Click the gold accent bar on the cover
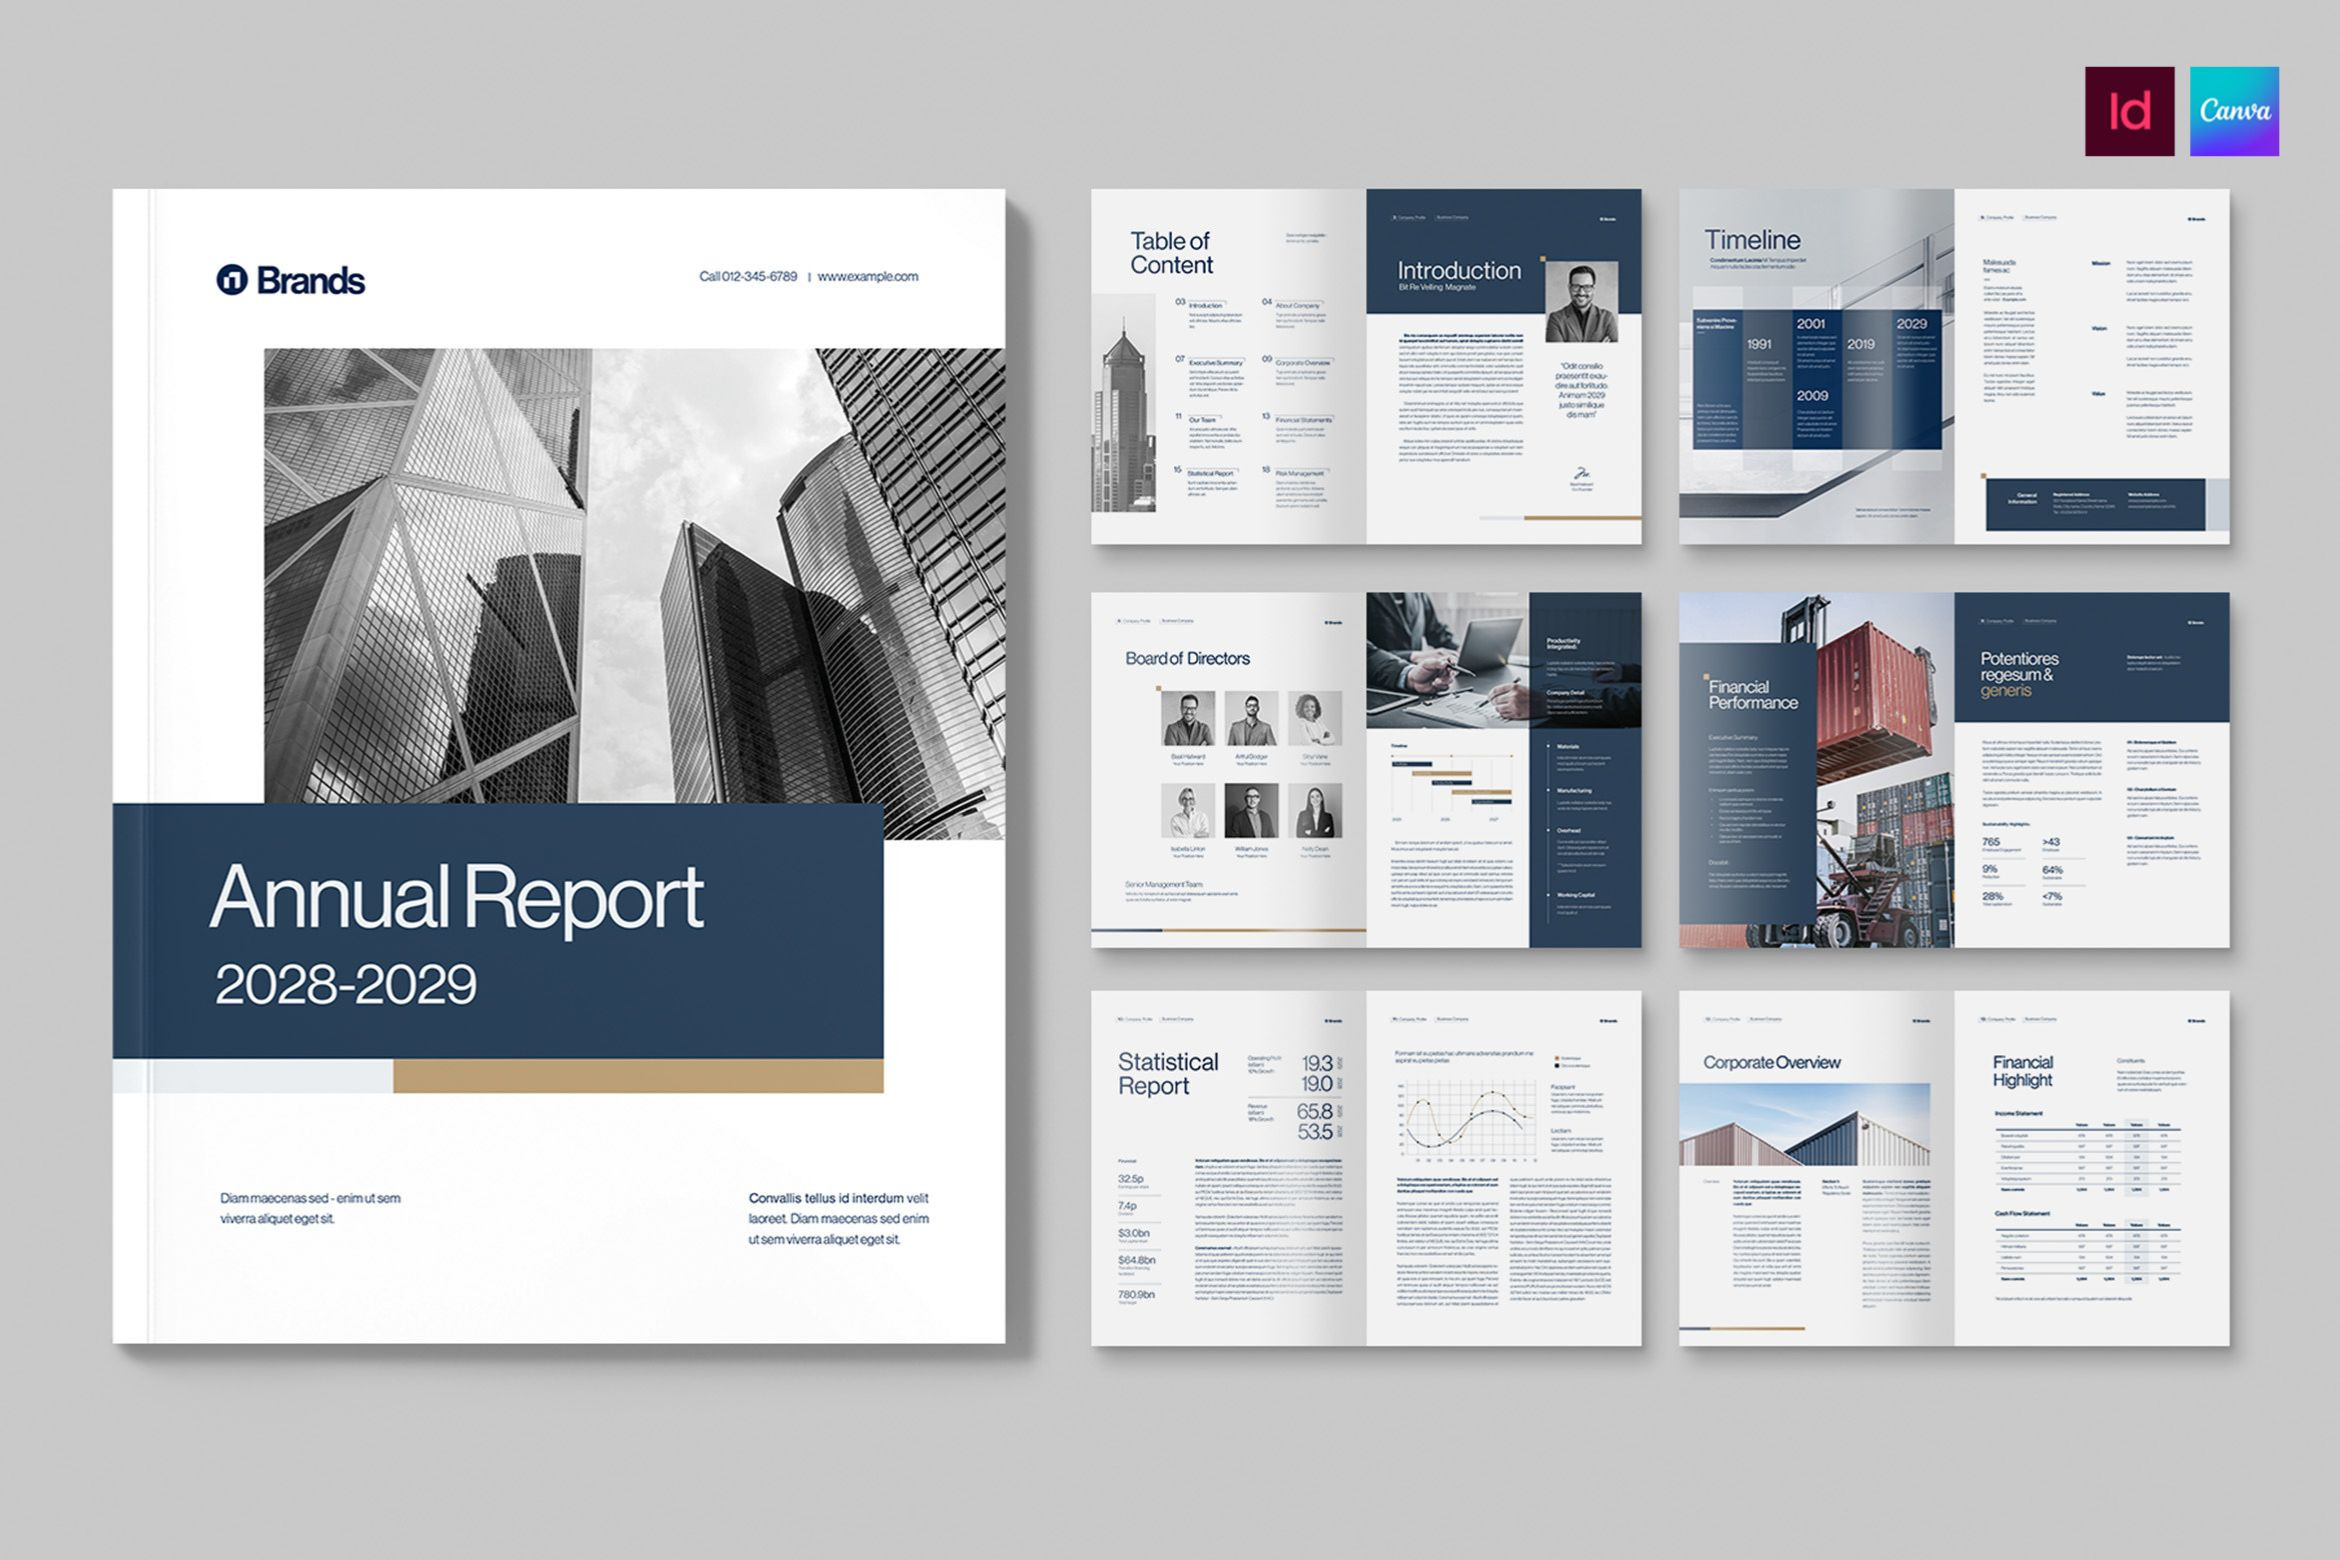 tap(637, 1076)
